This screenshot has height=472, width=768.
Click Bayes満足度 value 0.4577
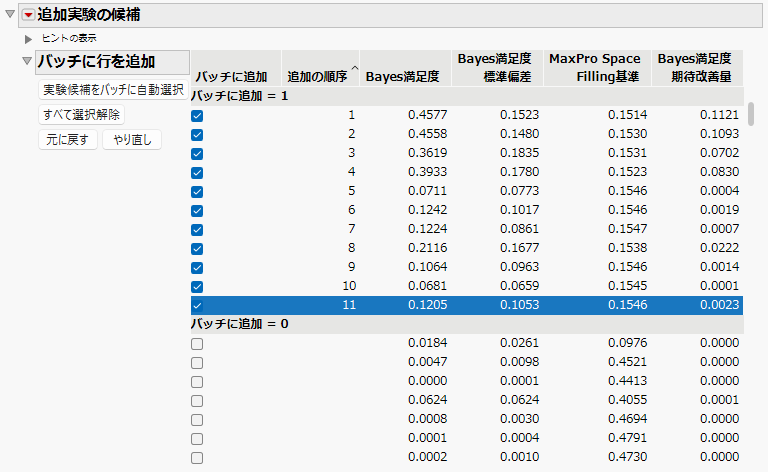click(x=427, y=115)
